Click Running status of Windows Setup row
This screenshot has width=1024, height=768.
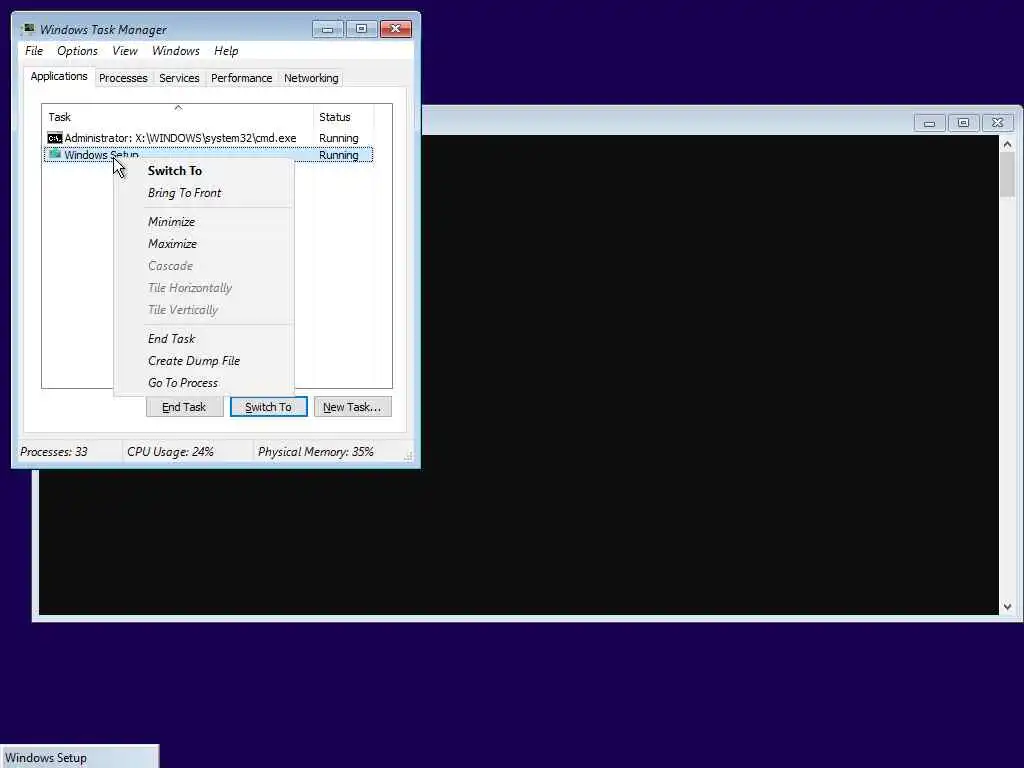pos(338,155)
